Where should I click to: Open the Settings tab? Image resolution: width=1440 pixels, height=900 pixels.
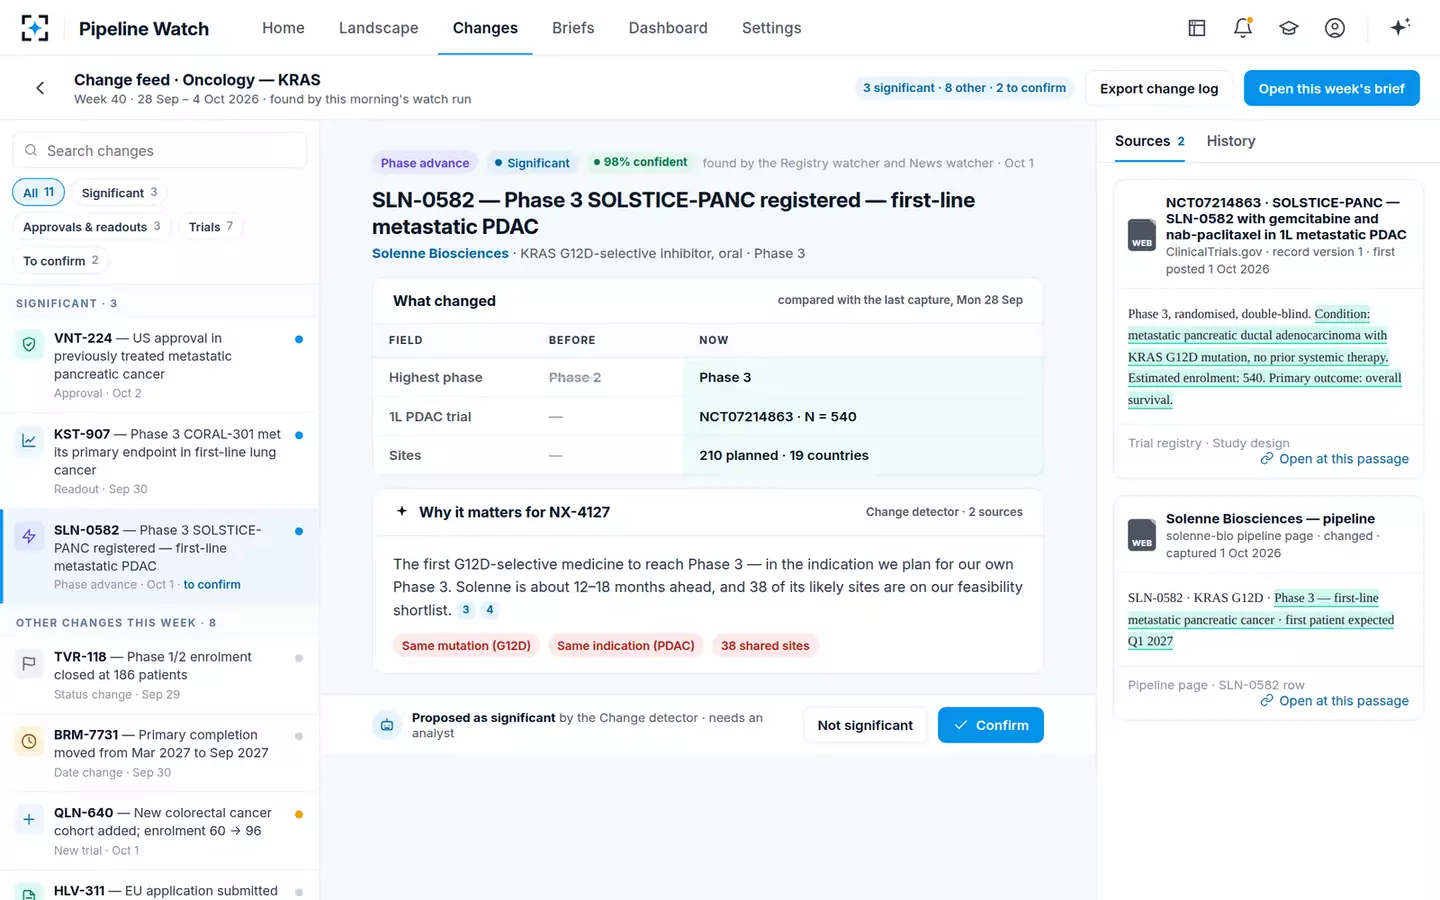pyautogui.click(x=771, y=28)
